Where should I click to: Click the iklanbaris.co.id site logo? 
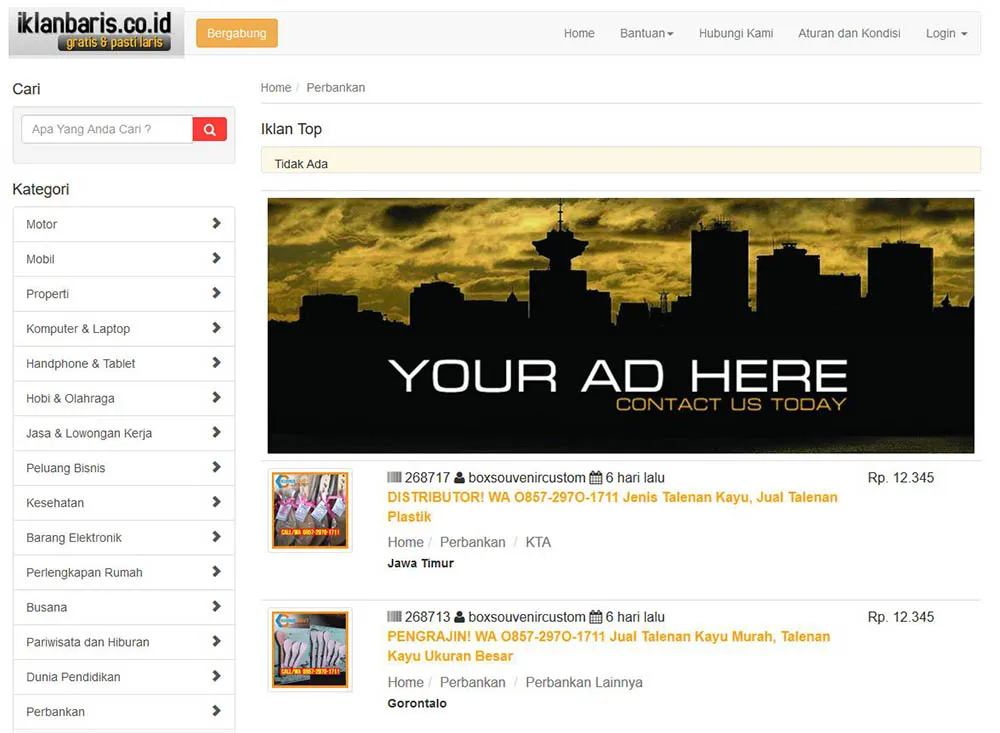(95, 29)
